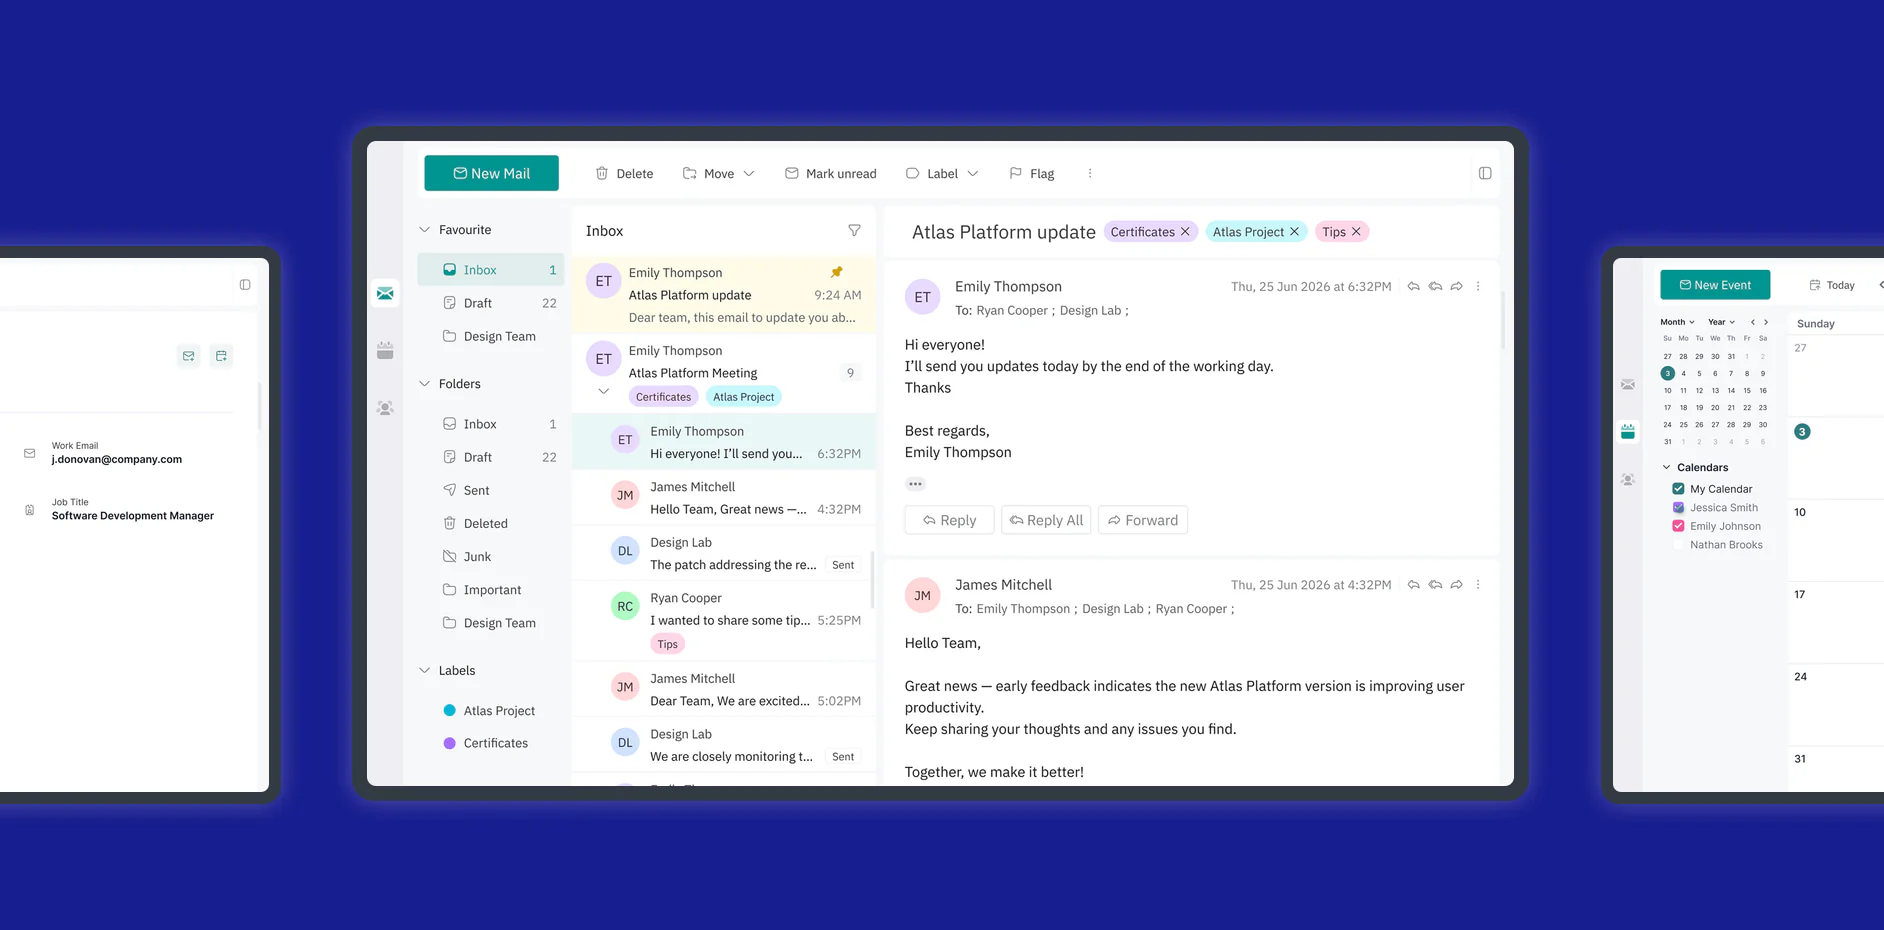This screenshot has width=1884, height=930.
Task: Toggle Jessica Smith calendar checkbox
Action: click(1678, 507)
